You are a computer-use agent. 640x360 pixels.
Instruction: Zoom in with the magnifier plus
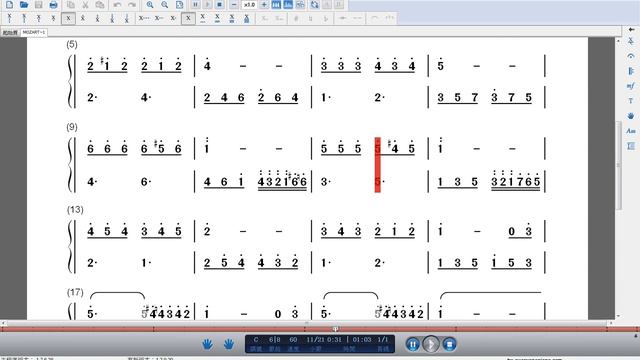(150, 5)
